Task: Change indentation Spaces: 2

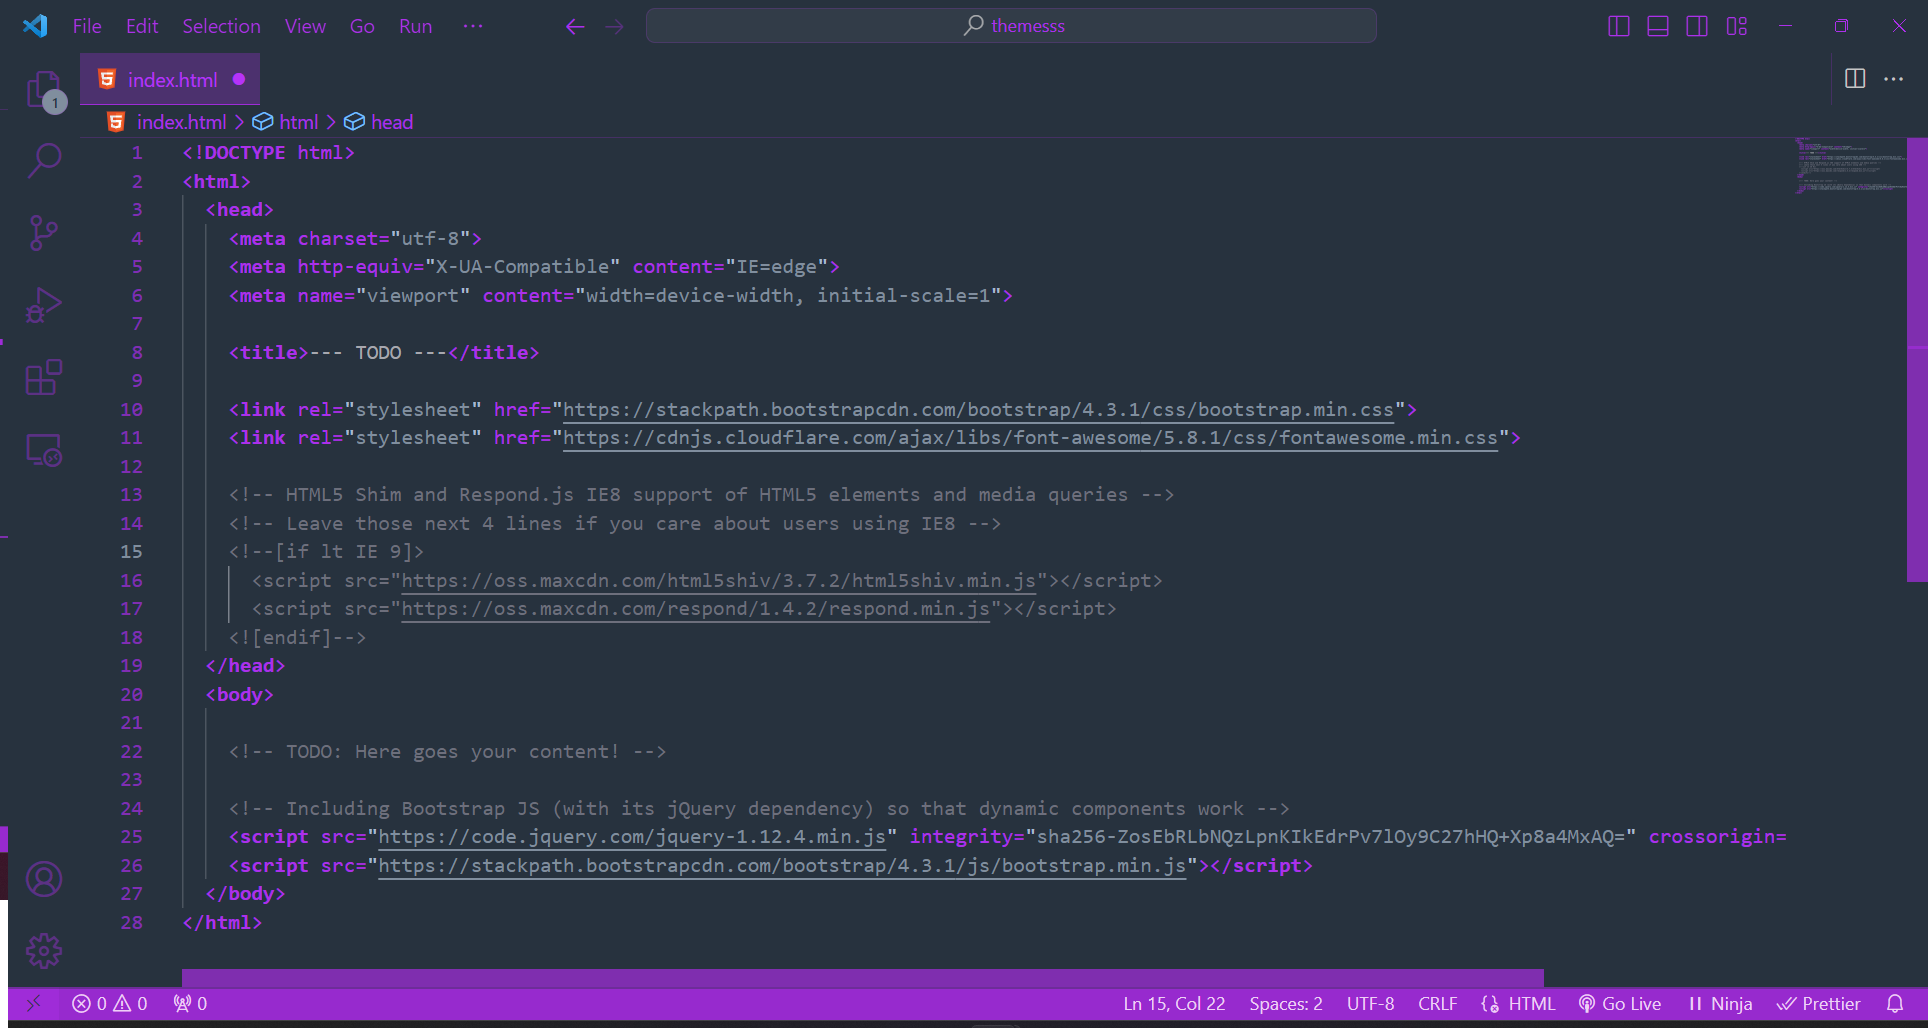Action: pos(1285,1004)
